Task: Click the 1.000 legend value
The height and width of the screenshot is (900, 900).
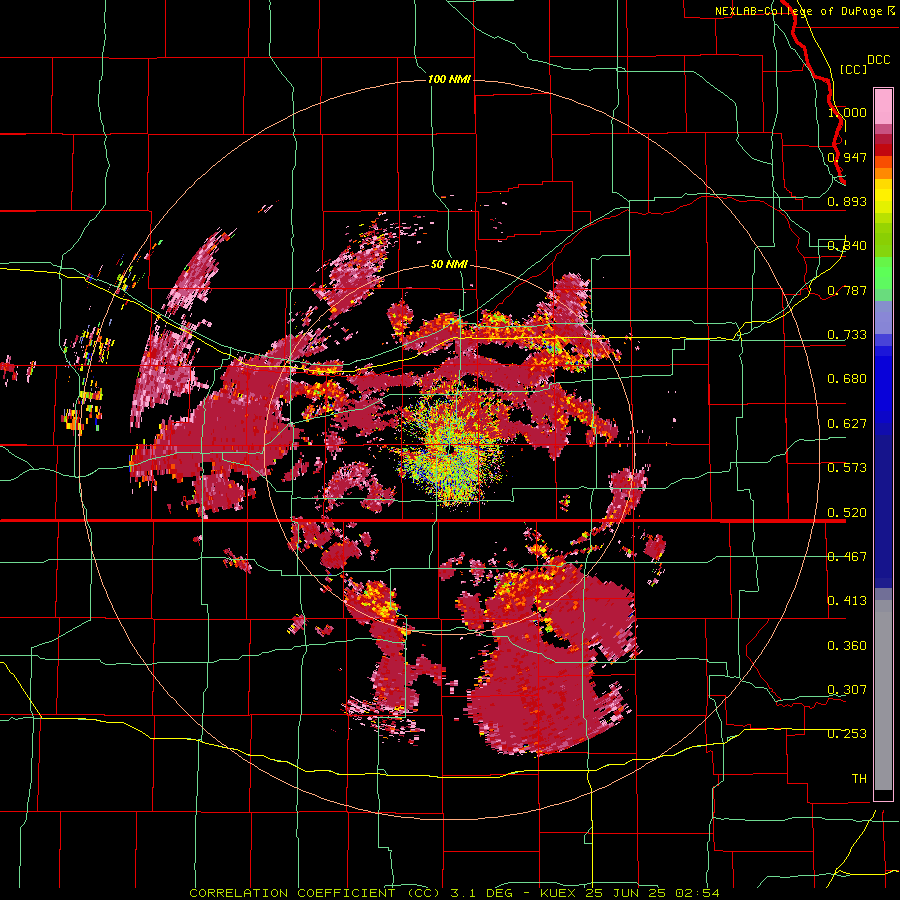Action: (x=847, y=112)
